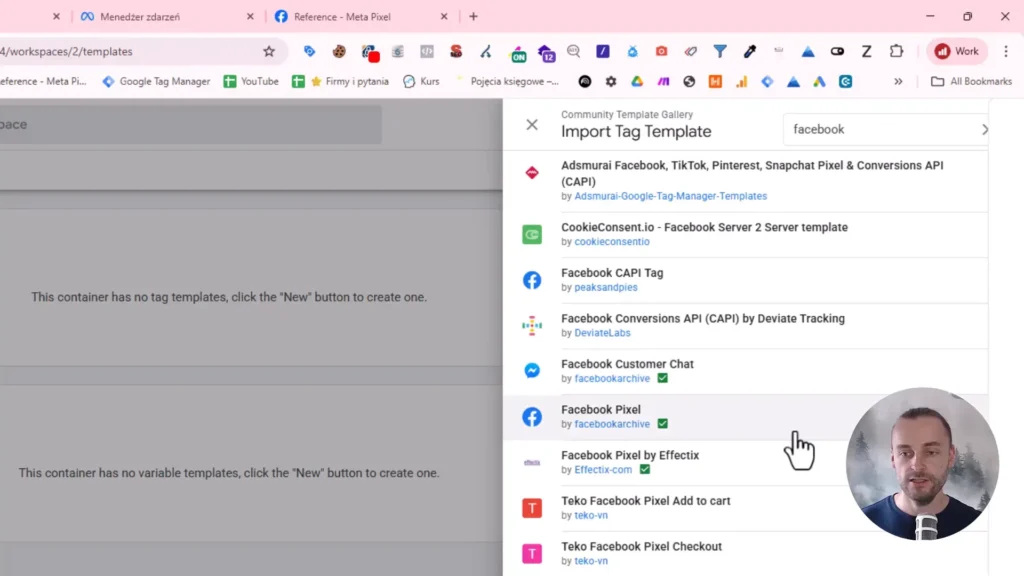Open Facebook Customer Chat template

[x=745, y=371]
